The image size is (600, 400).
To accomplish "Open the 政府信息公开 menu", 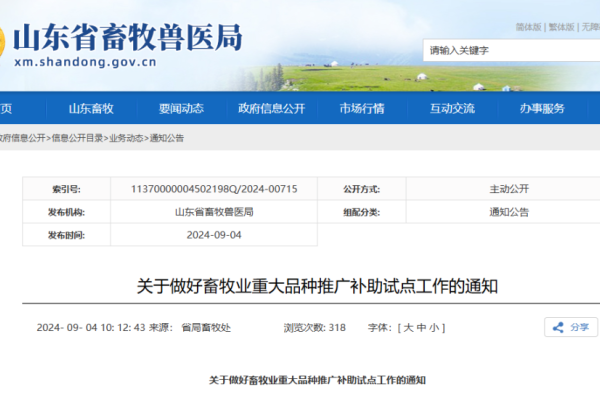I will click(272, 108).
